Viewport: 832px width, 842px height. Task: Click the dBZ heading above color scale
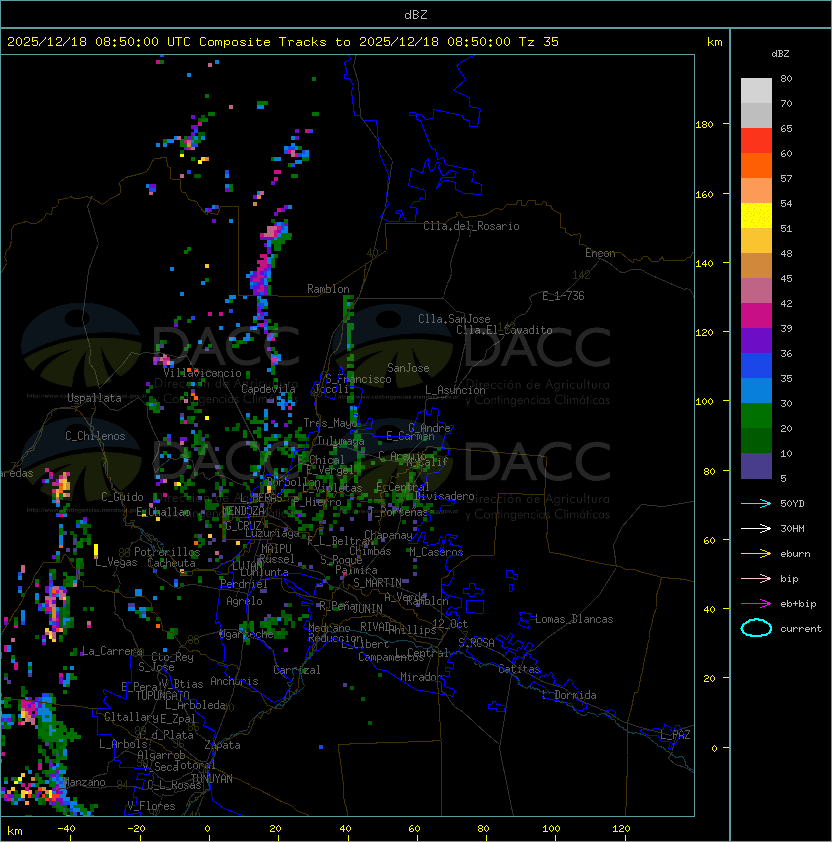coord(780,54)
